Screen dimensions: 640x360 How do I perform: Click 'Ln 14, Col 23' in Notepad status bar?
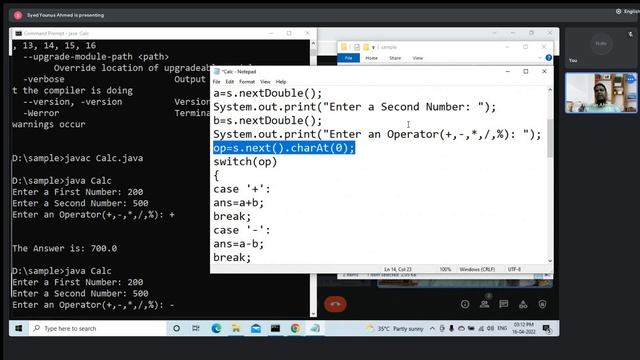click(398, 269)
